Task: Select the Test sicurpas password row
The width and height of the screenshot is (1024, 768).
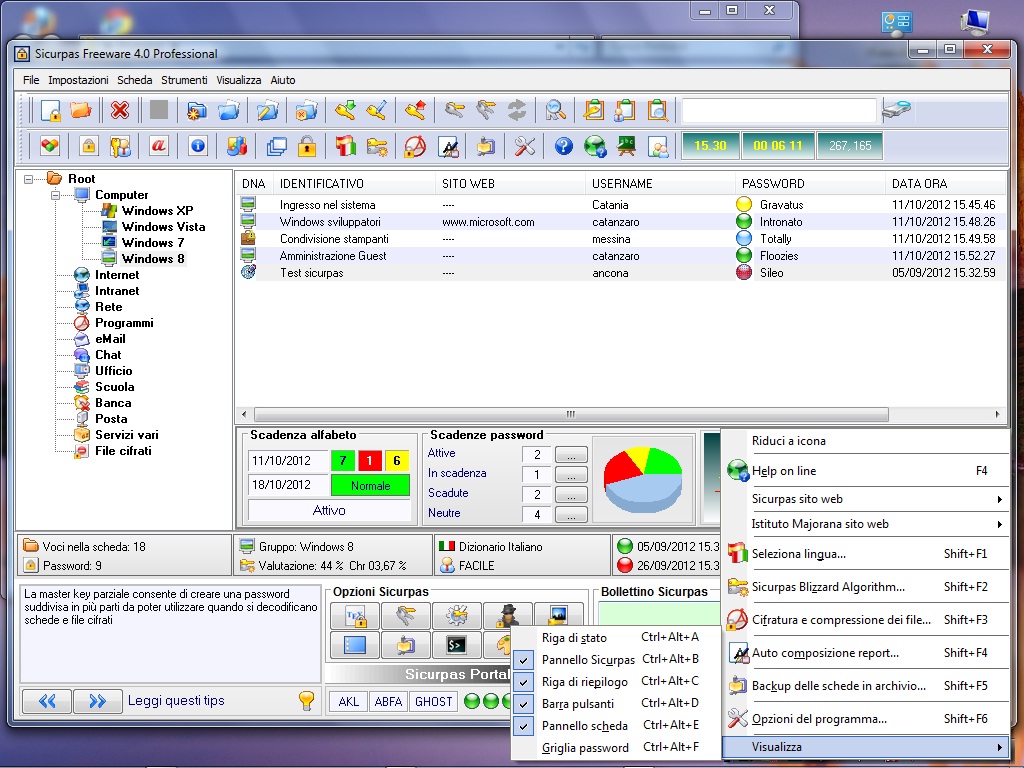Action: tap(620, 273)
